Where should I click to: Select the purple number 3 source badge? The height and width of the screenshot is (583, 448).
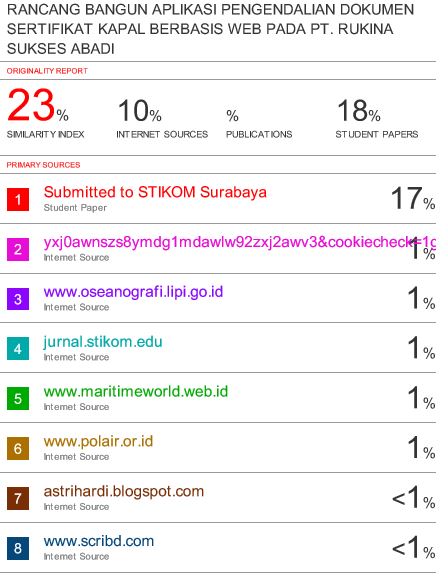click(x=18, y=299)
